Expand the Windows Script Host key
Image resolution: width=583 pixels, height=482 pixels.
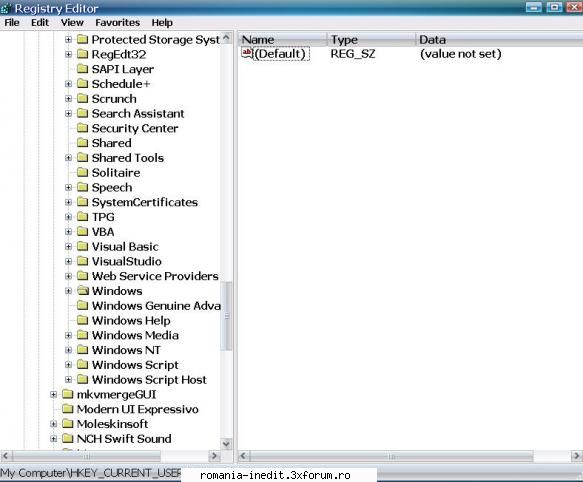tap(68, 379)
